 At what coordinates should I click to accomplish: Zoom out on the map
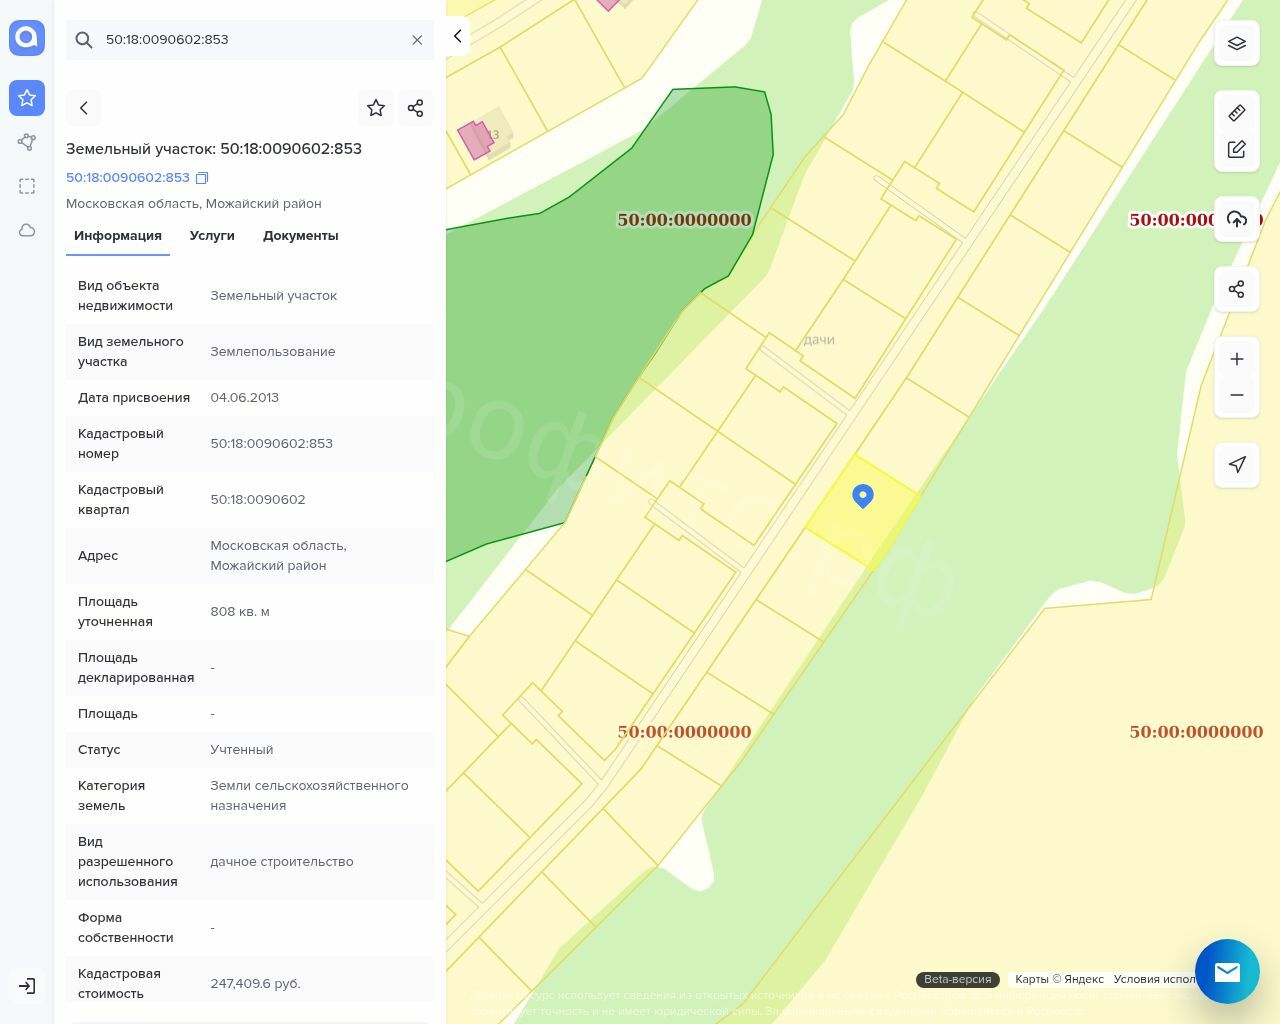pyautogui.click(x=1237, y=395)
